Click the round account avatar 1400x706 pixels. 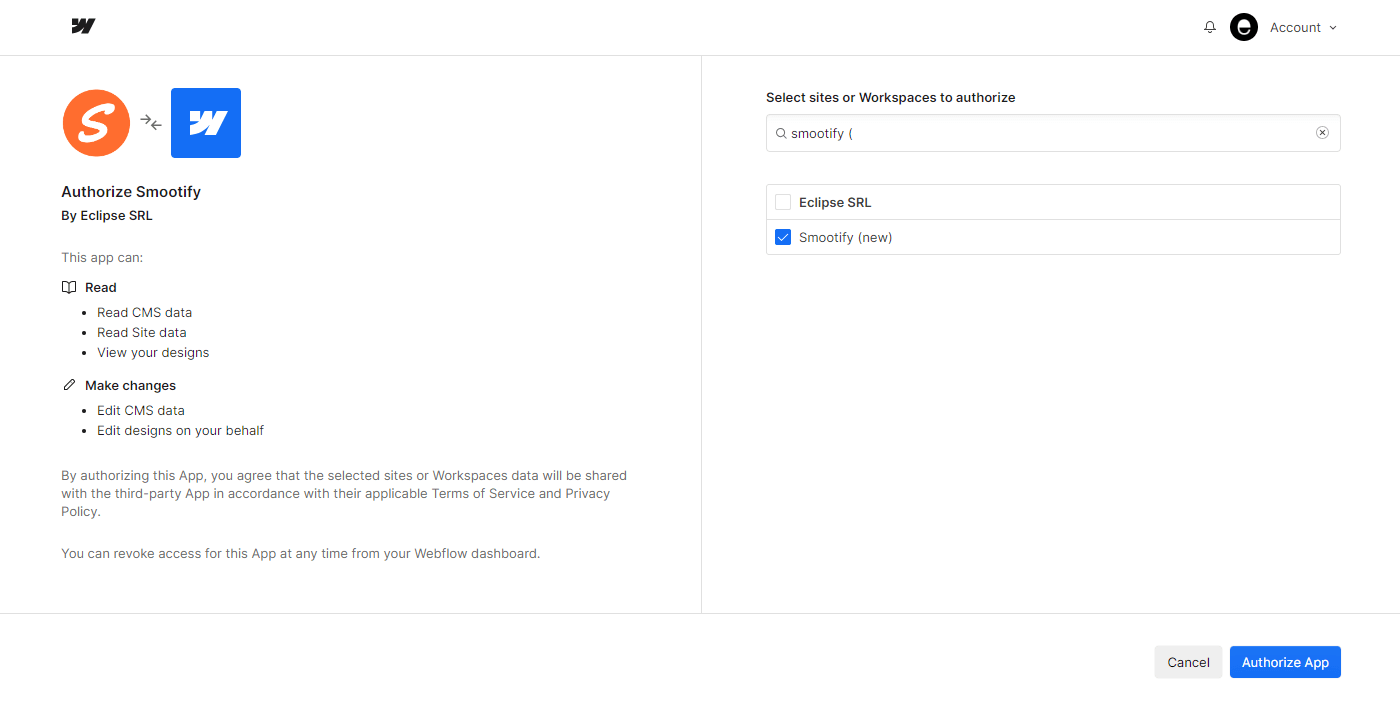pyautogui.click(x=1243, y=27)
